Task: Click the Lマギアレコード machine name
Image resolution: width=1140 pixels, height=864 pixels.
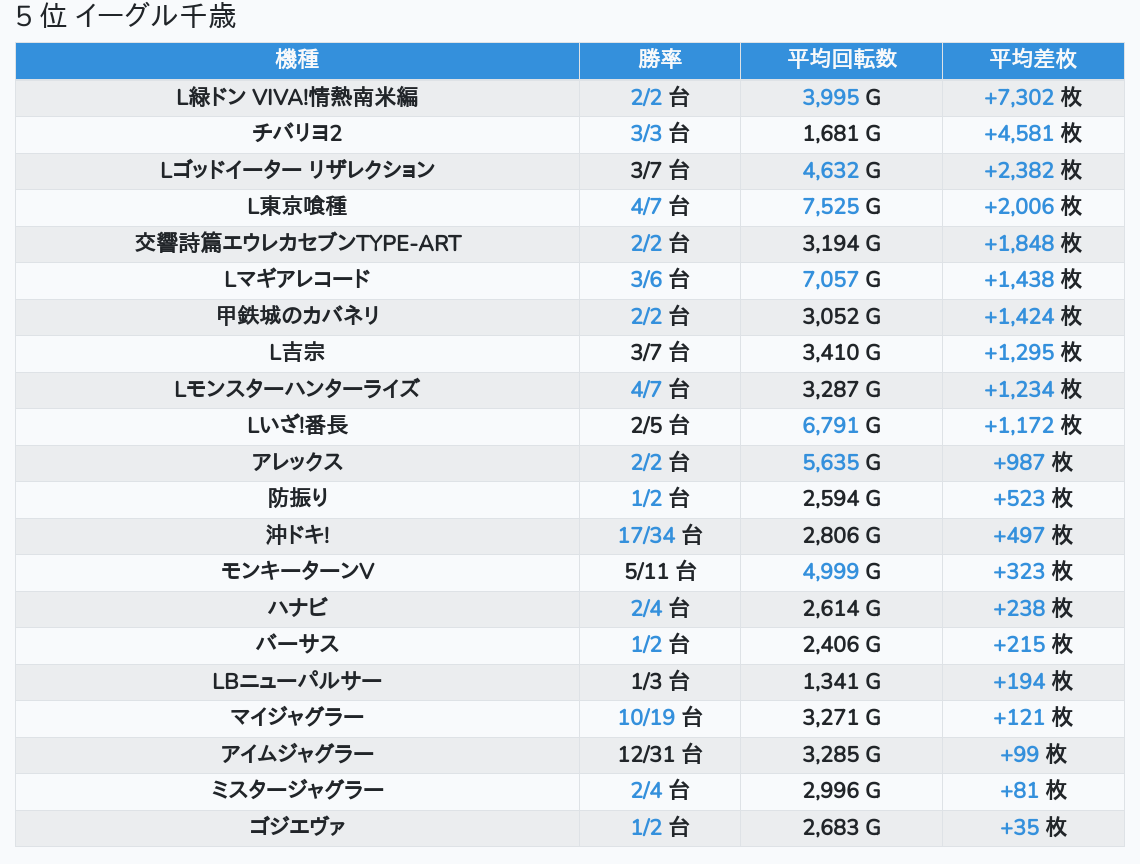Action: point(297,279)
